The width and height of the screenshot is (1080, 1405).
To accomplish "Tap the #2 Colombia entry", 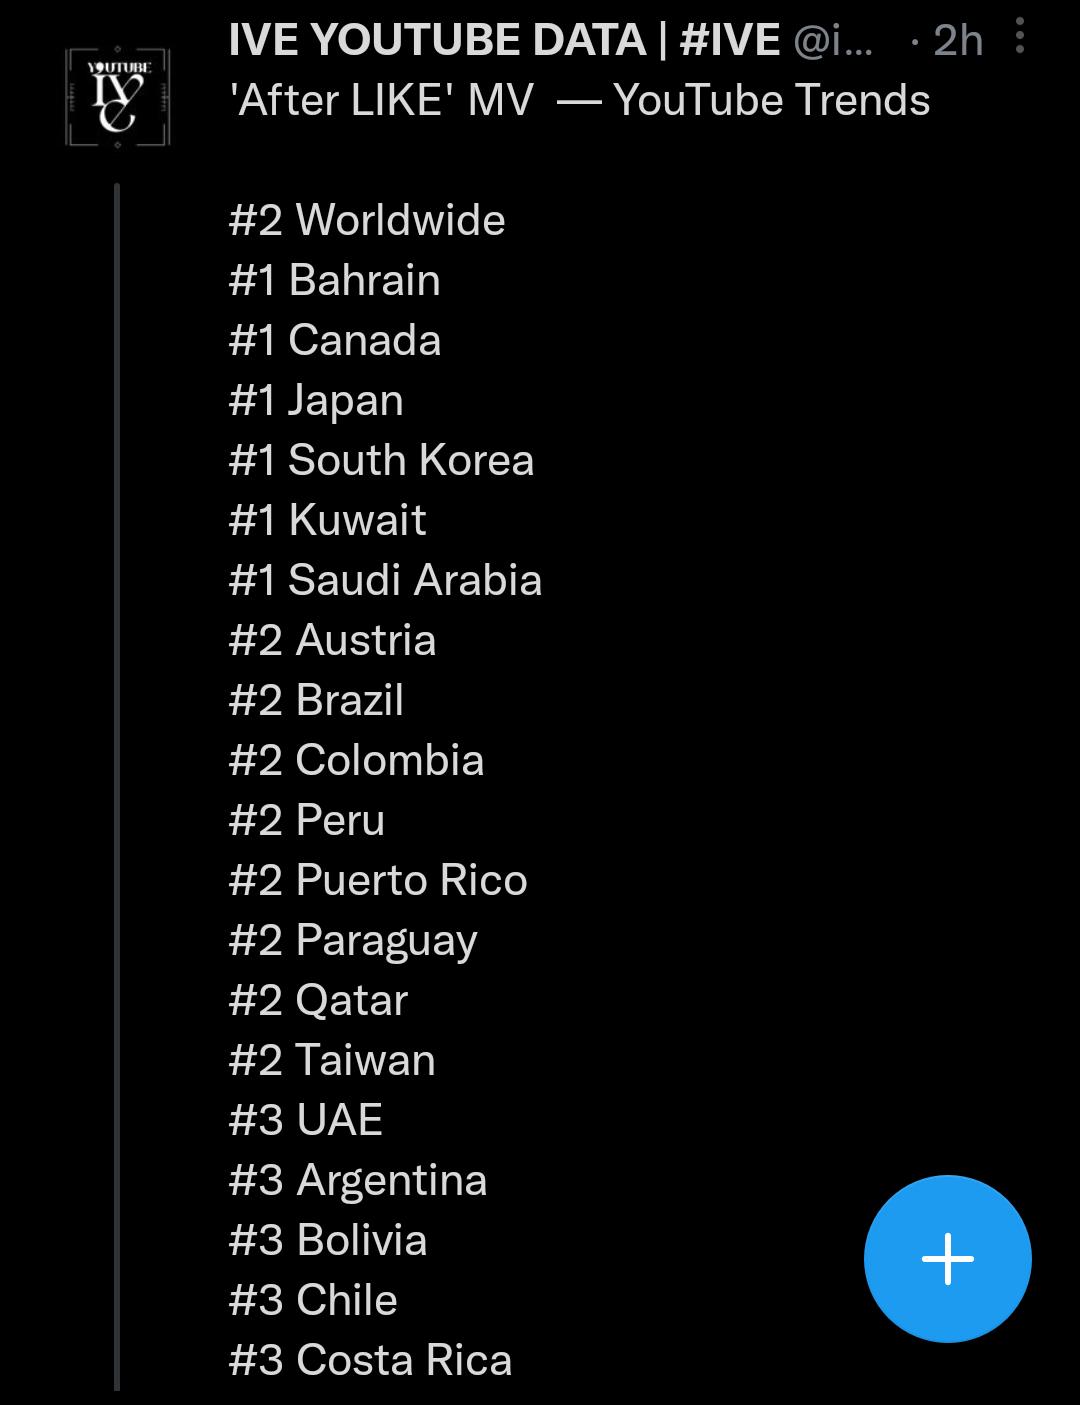I will [x=356, y=760].
